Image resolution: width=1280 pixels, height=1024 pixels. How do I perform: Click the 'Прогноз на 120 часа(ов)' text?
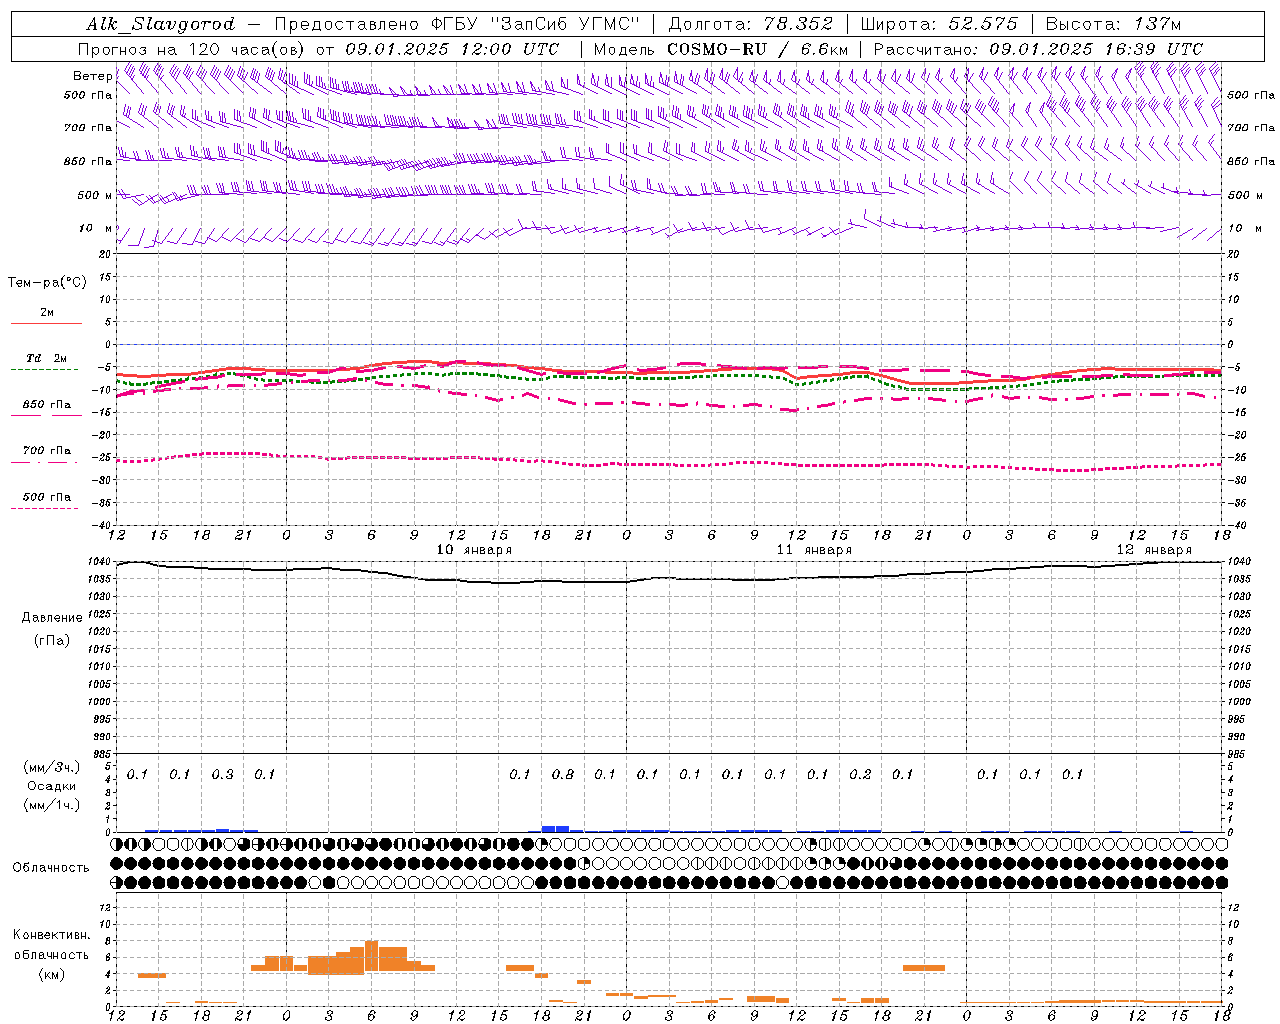(x=191, y=49)
